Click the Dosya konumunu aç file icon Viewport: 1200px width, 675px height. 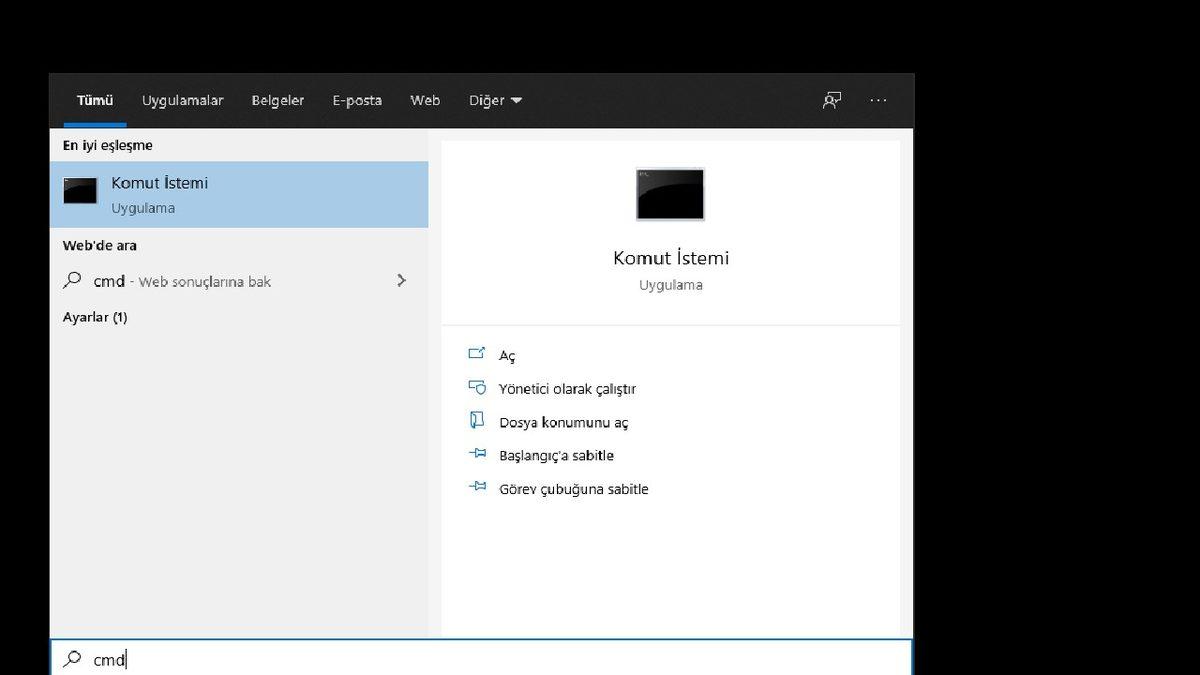tap(477, 421)
